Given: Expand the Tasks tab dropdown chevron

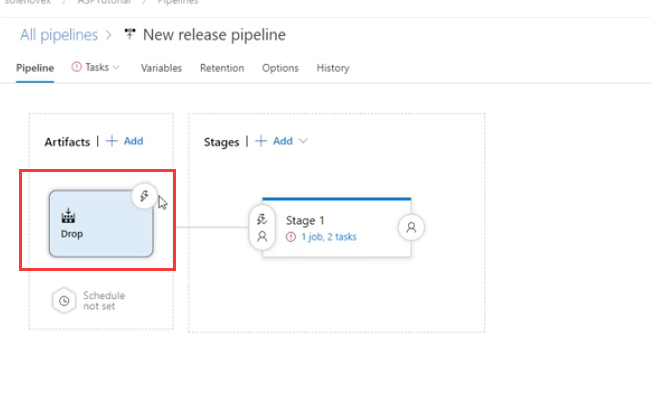Looking at the screenshot, I should pyautogui.click(x=116, y=67).
